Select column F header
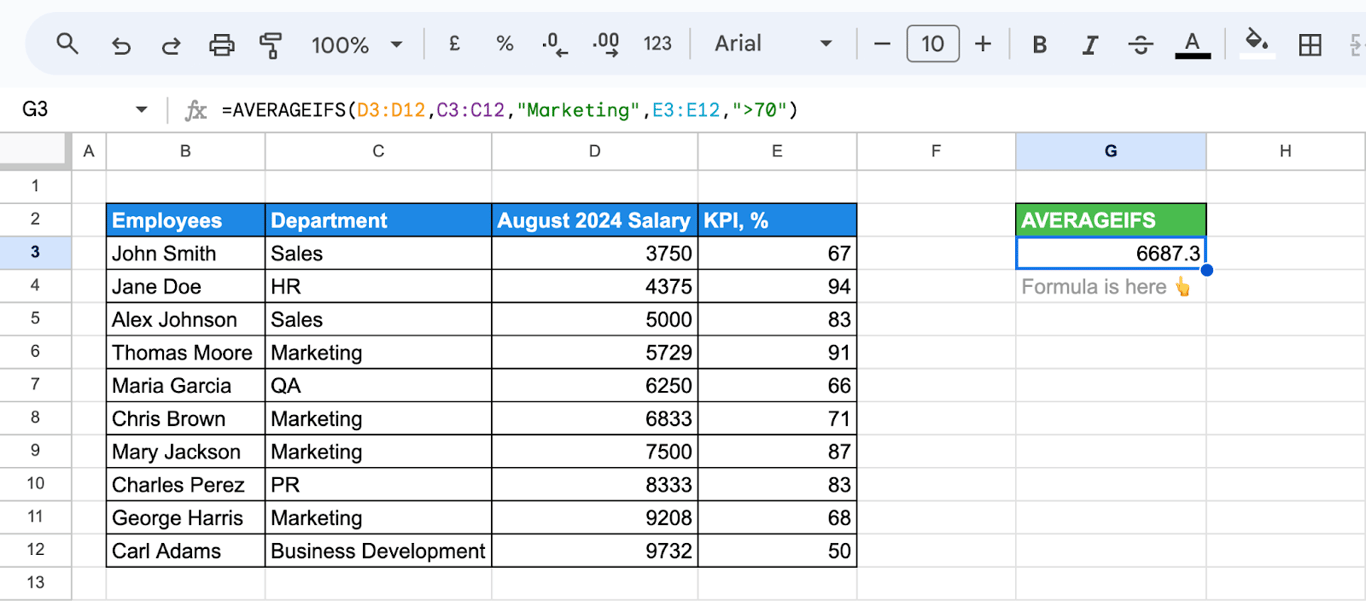 936,151
